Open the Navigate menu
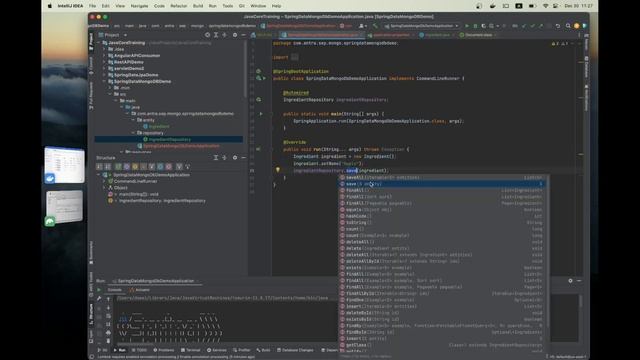This screenshot has height=360, width=640. (139, 6)
